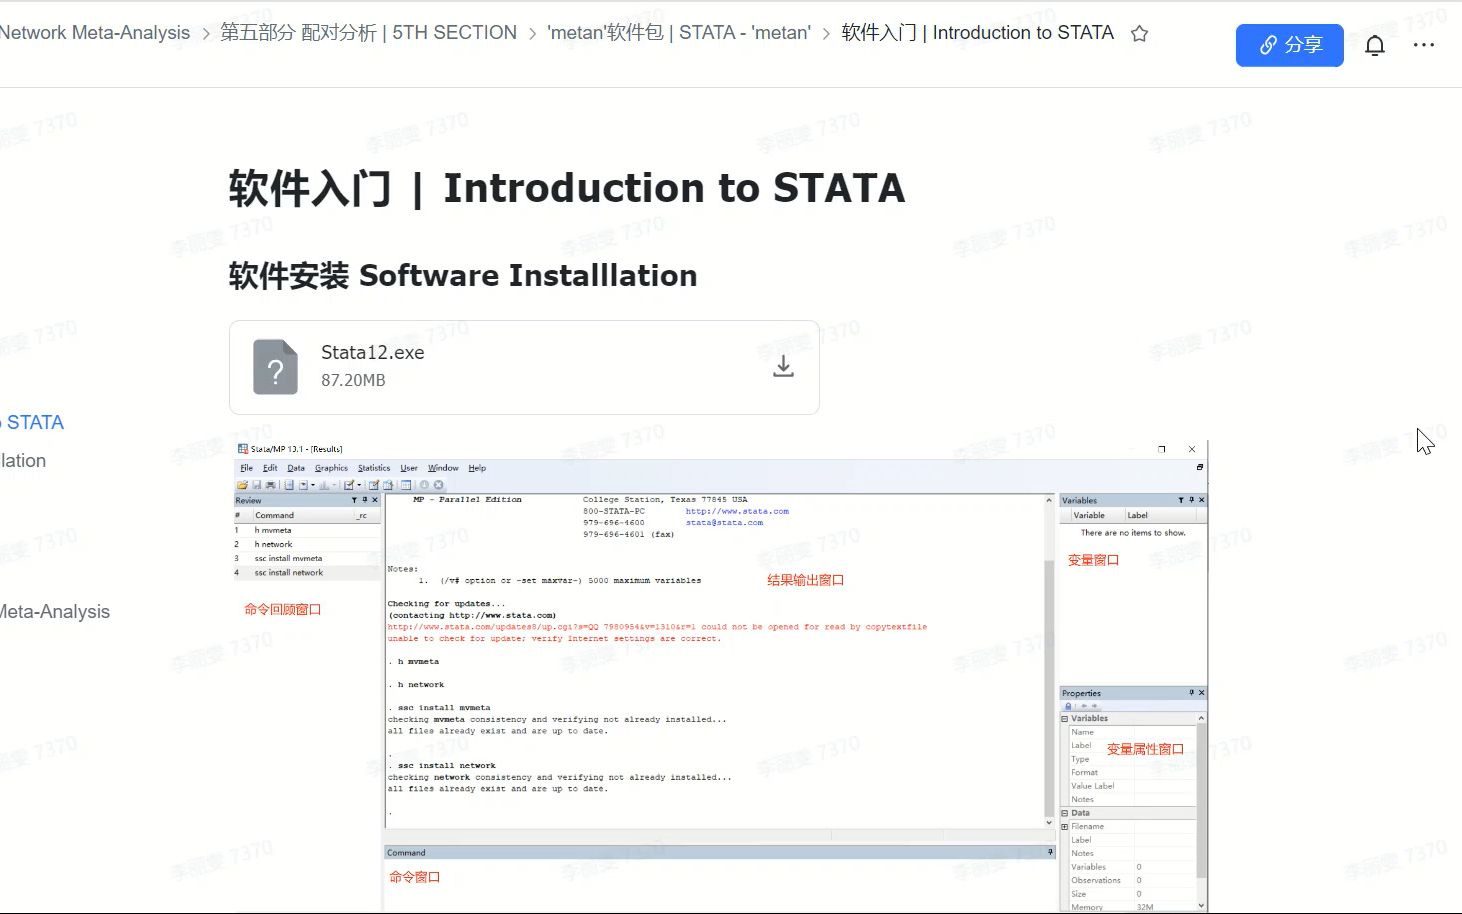The image size is (1462, 914).
Task: Click the 命令窗口 red label
Action: tap(415, 877)
